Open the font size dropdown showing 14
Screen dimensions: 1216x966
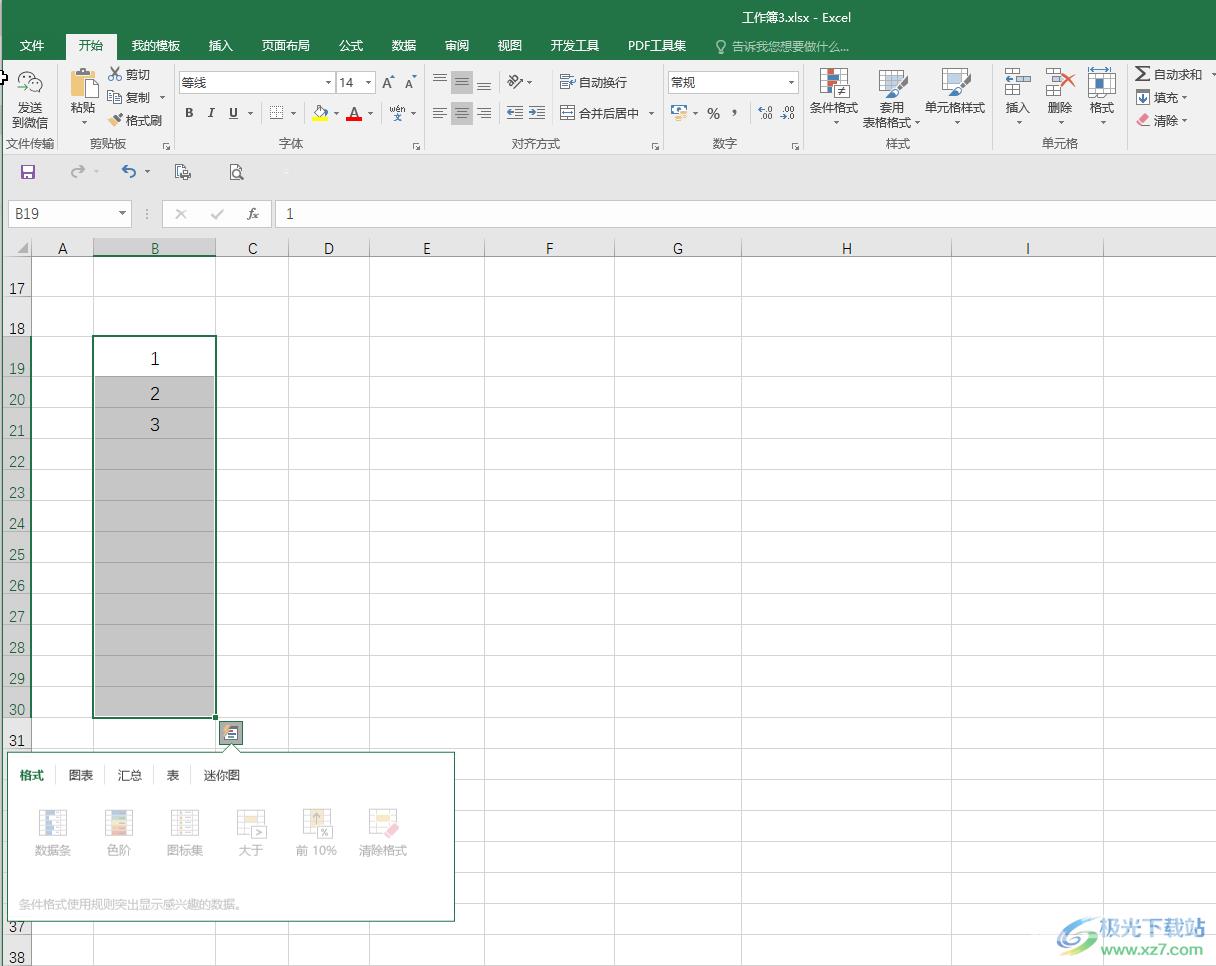[x=369, y=83]
